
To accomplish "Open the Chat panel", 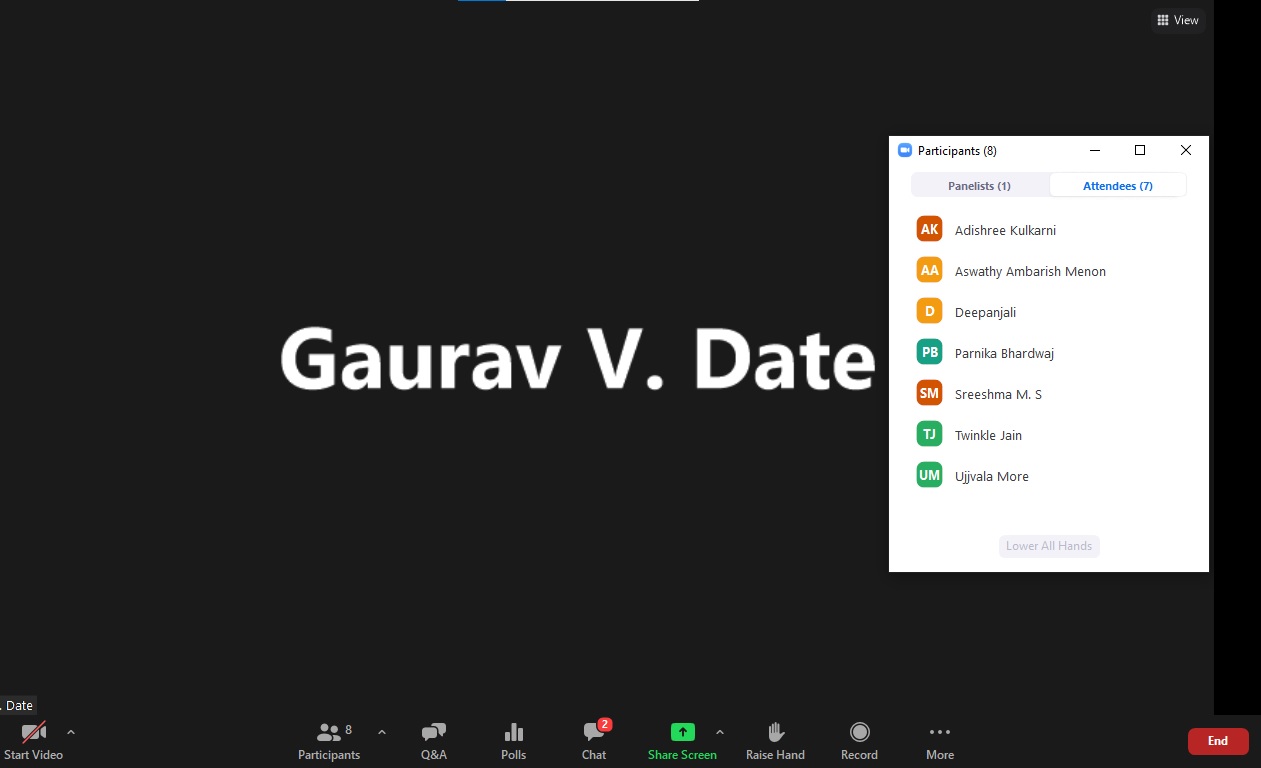I will point(594,740).
